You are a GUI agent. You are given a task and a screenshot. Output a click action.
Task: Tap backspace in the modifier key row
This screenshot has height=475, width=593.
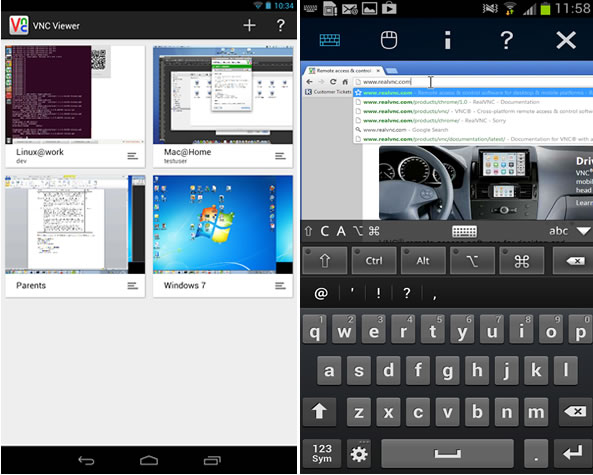click(x=573, y=261)
